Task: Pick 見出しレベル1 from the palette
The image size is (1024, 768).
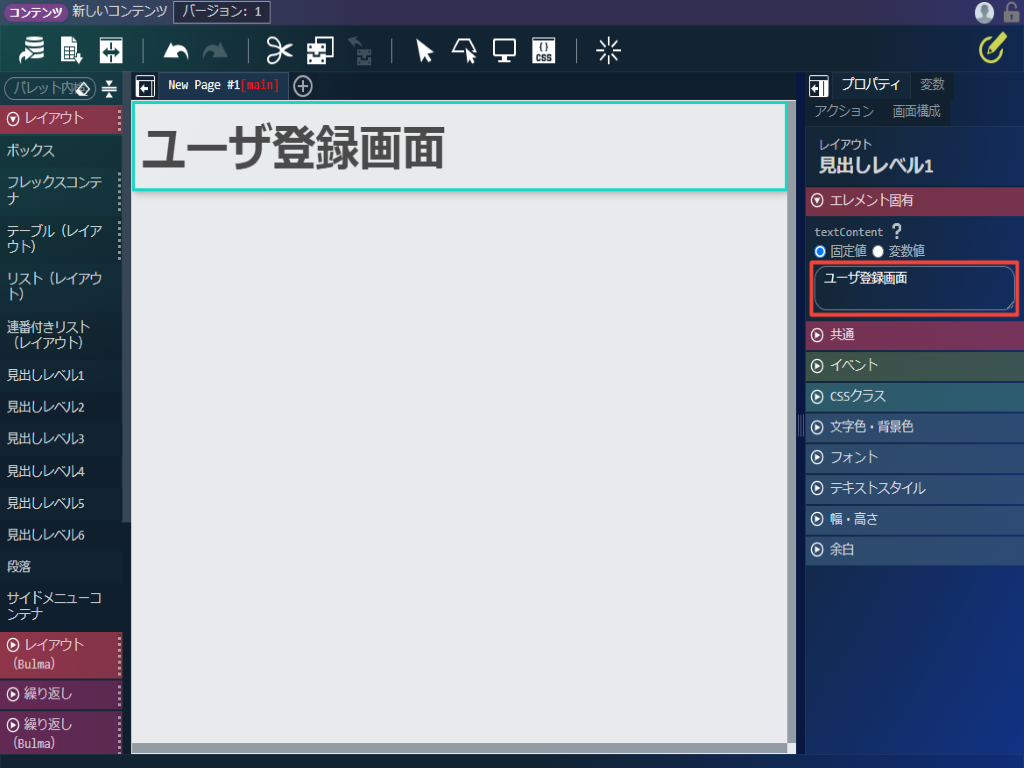Action: pyautogui.click(x=61, y=376)
